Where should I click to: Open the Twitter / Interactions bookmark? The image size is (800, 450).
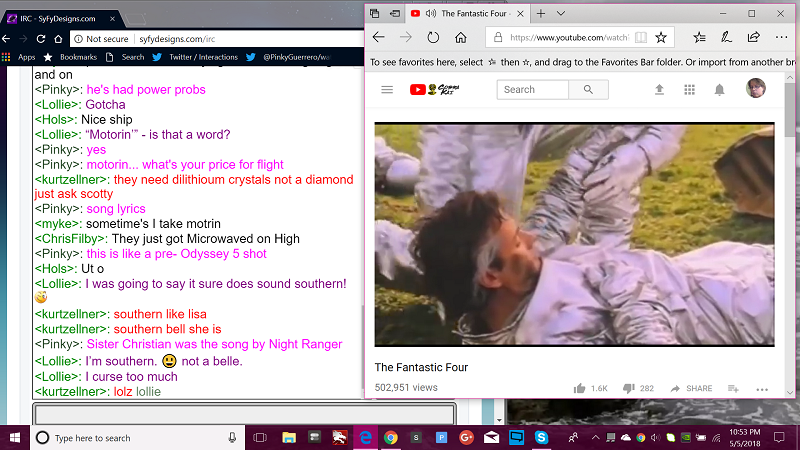tap(196, 57)
